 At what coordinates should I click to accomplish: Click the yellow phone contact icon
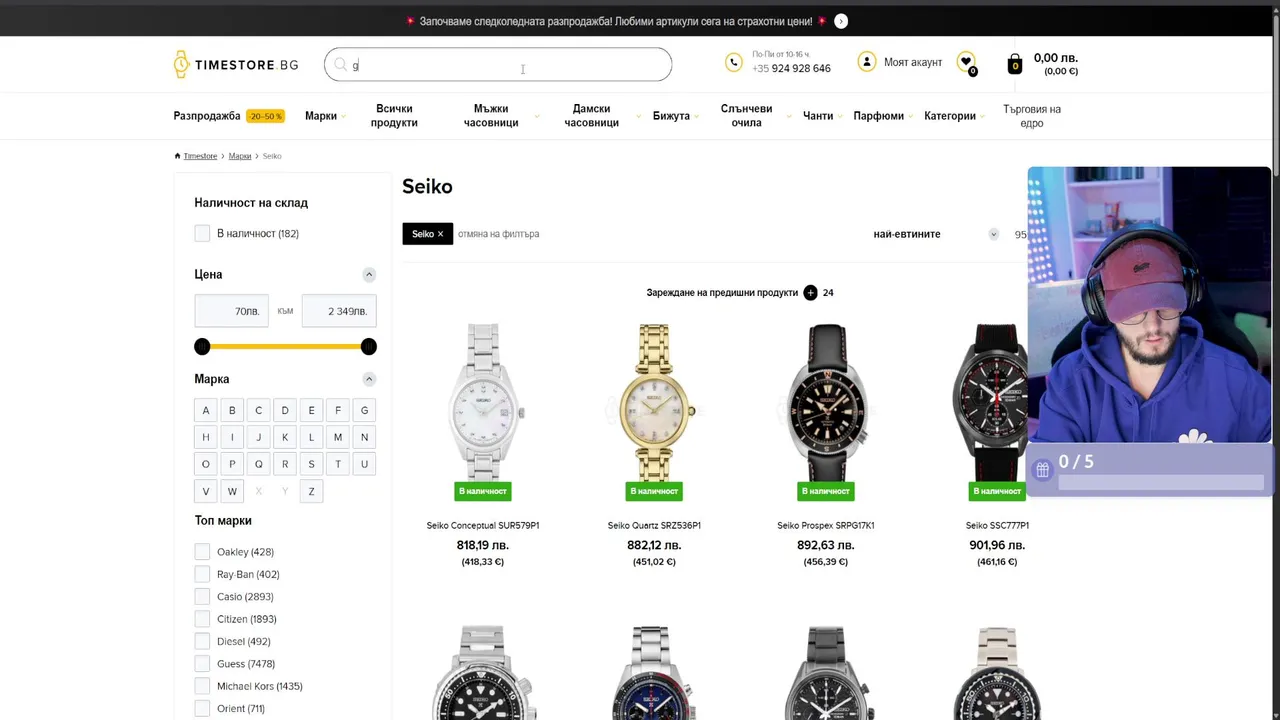[x=734, y=62]
